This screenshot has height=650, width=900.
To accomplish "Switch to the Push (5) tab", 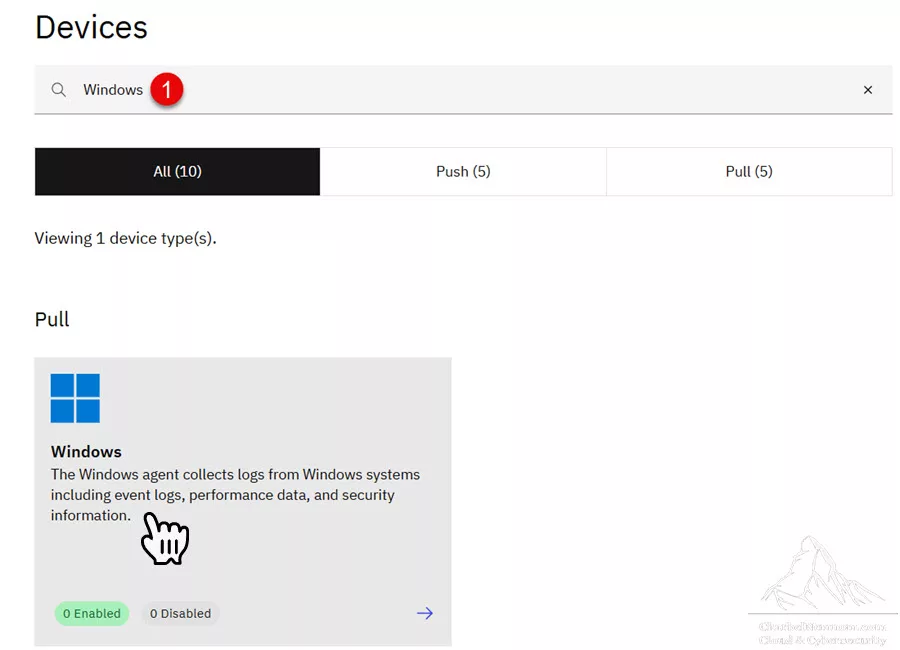I will point(463,172).
